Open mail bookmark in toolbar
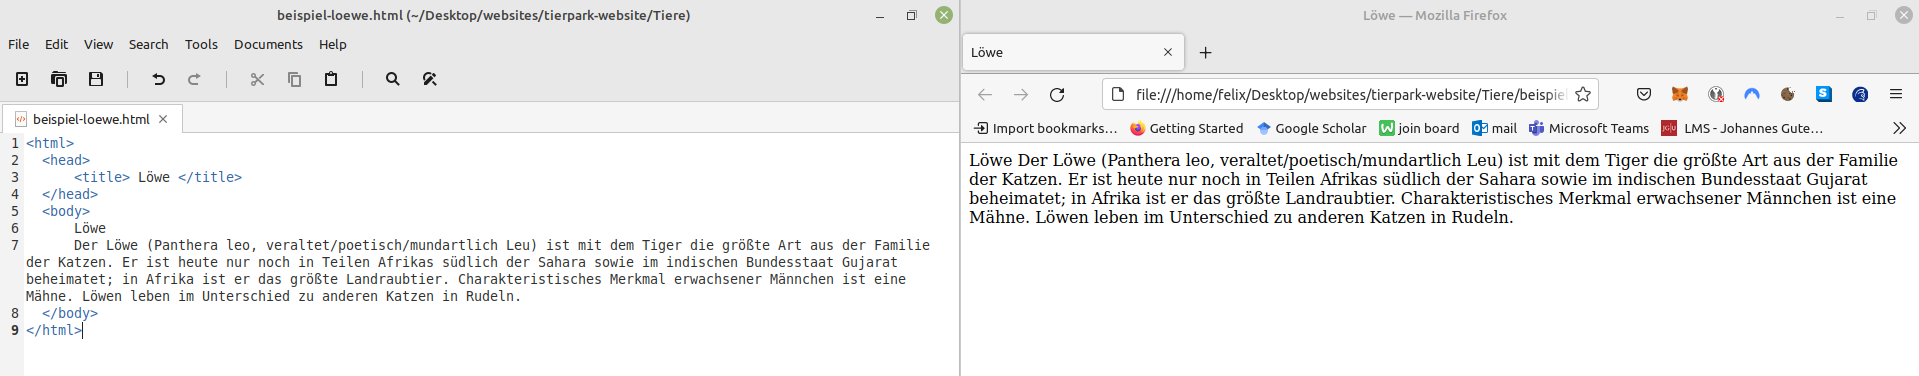This screenshot has width=1919, height=376. (1494, 128)
